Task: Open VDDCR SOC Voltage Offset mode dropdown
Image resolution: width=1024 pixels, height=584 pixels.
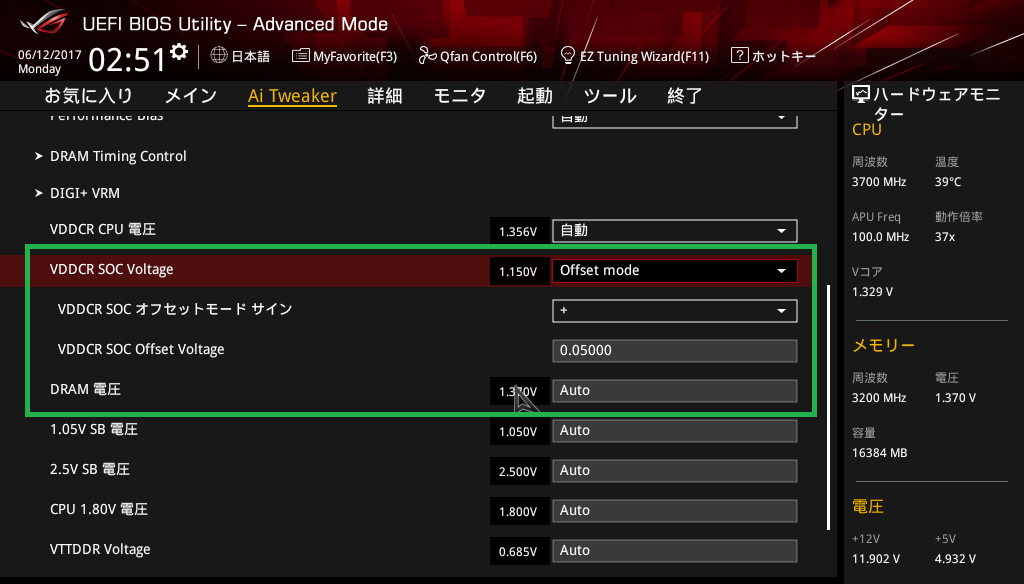Action: pyautogui.click(x=675, y=270)
